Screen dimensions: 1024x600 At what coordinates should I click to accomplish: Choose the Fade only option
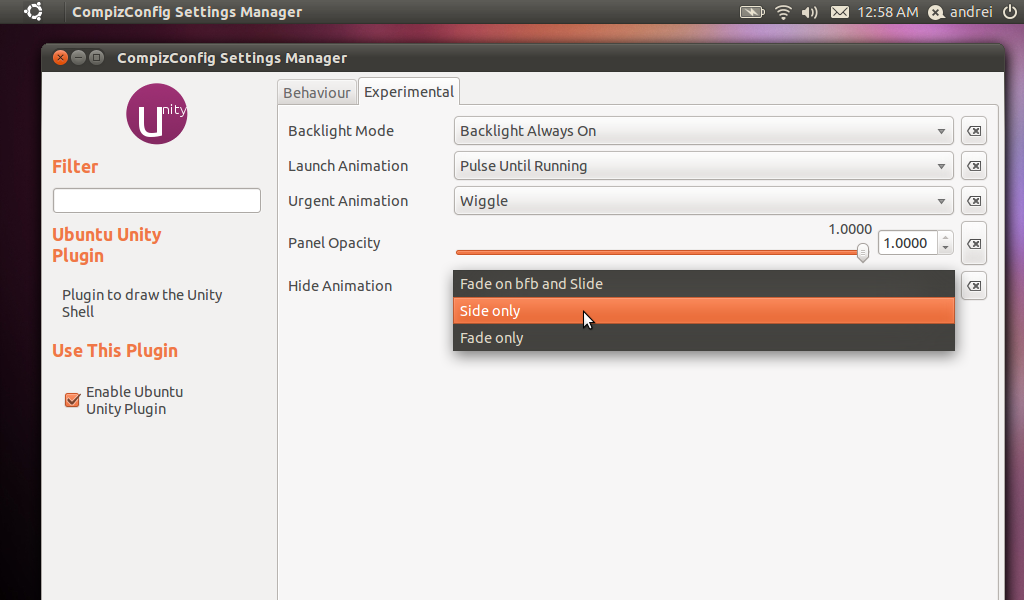(x=703, y=338)
